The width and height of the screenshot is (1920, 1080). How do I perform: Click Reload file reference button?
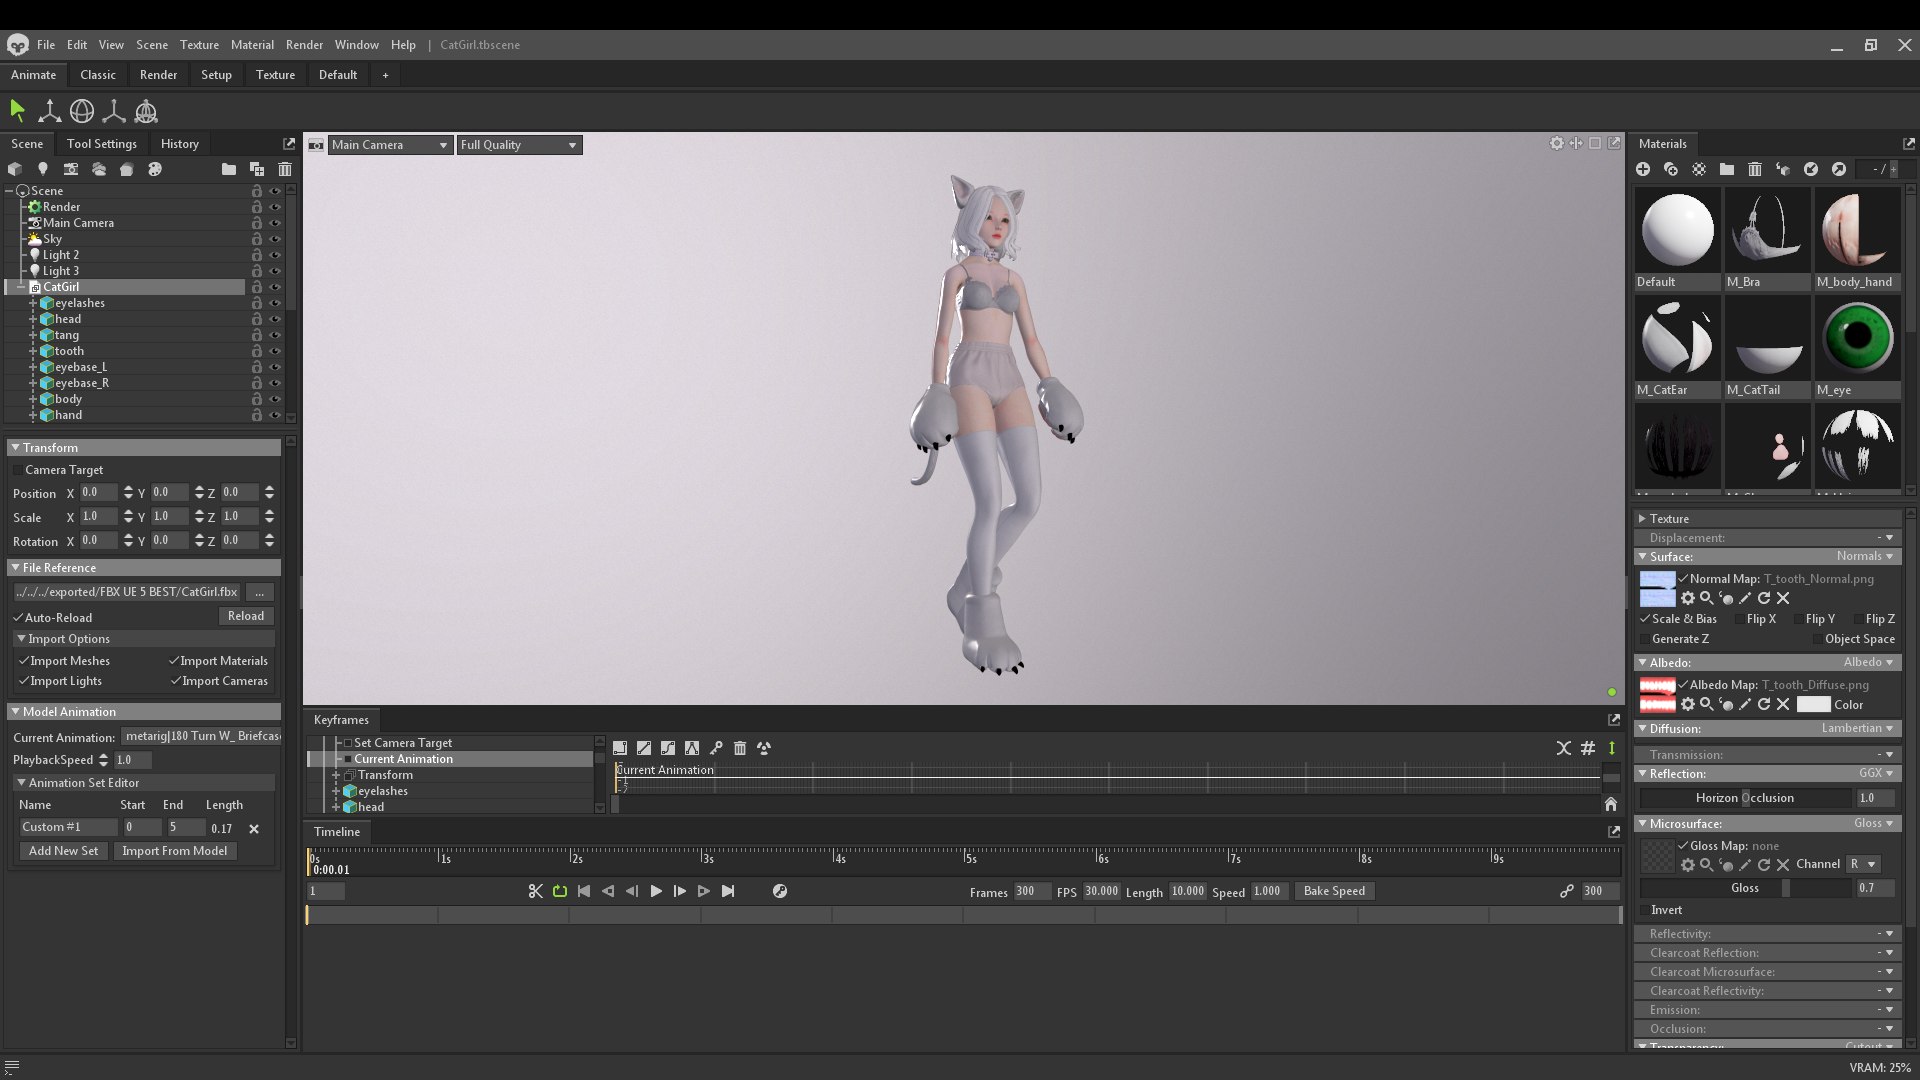click(x=245, y=616)
